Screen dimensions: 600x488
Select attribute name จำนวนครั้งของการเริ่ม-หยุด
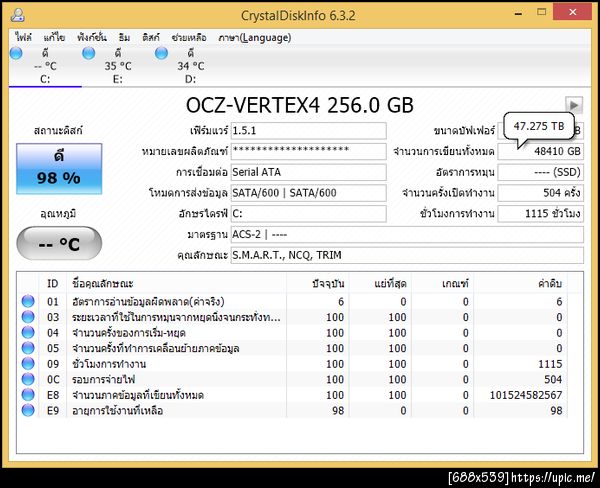click(x=129, y=333)
